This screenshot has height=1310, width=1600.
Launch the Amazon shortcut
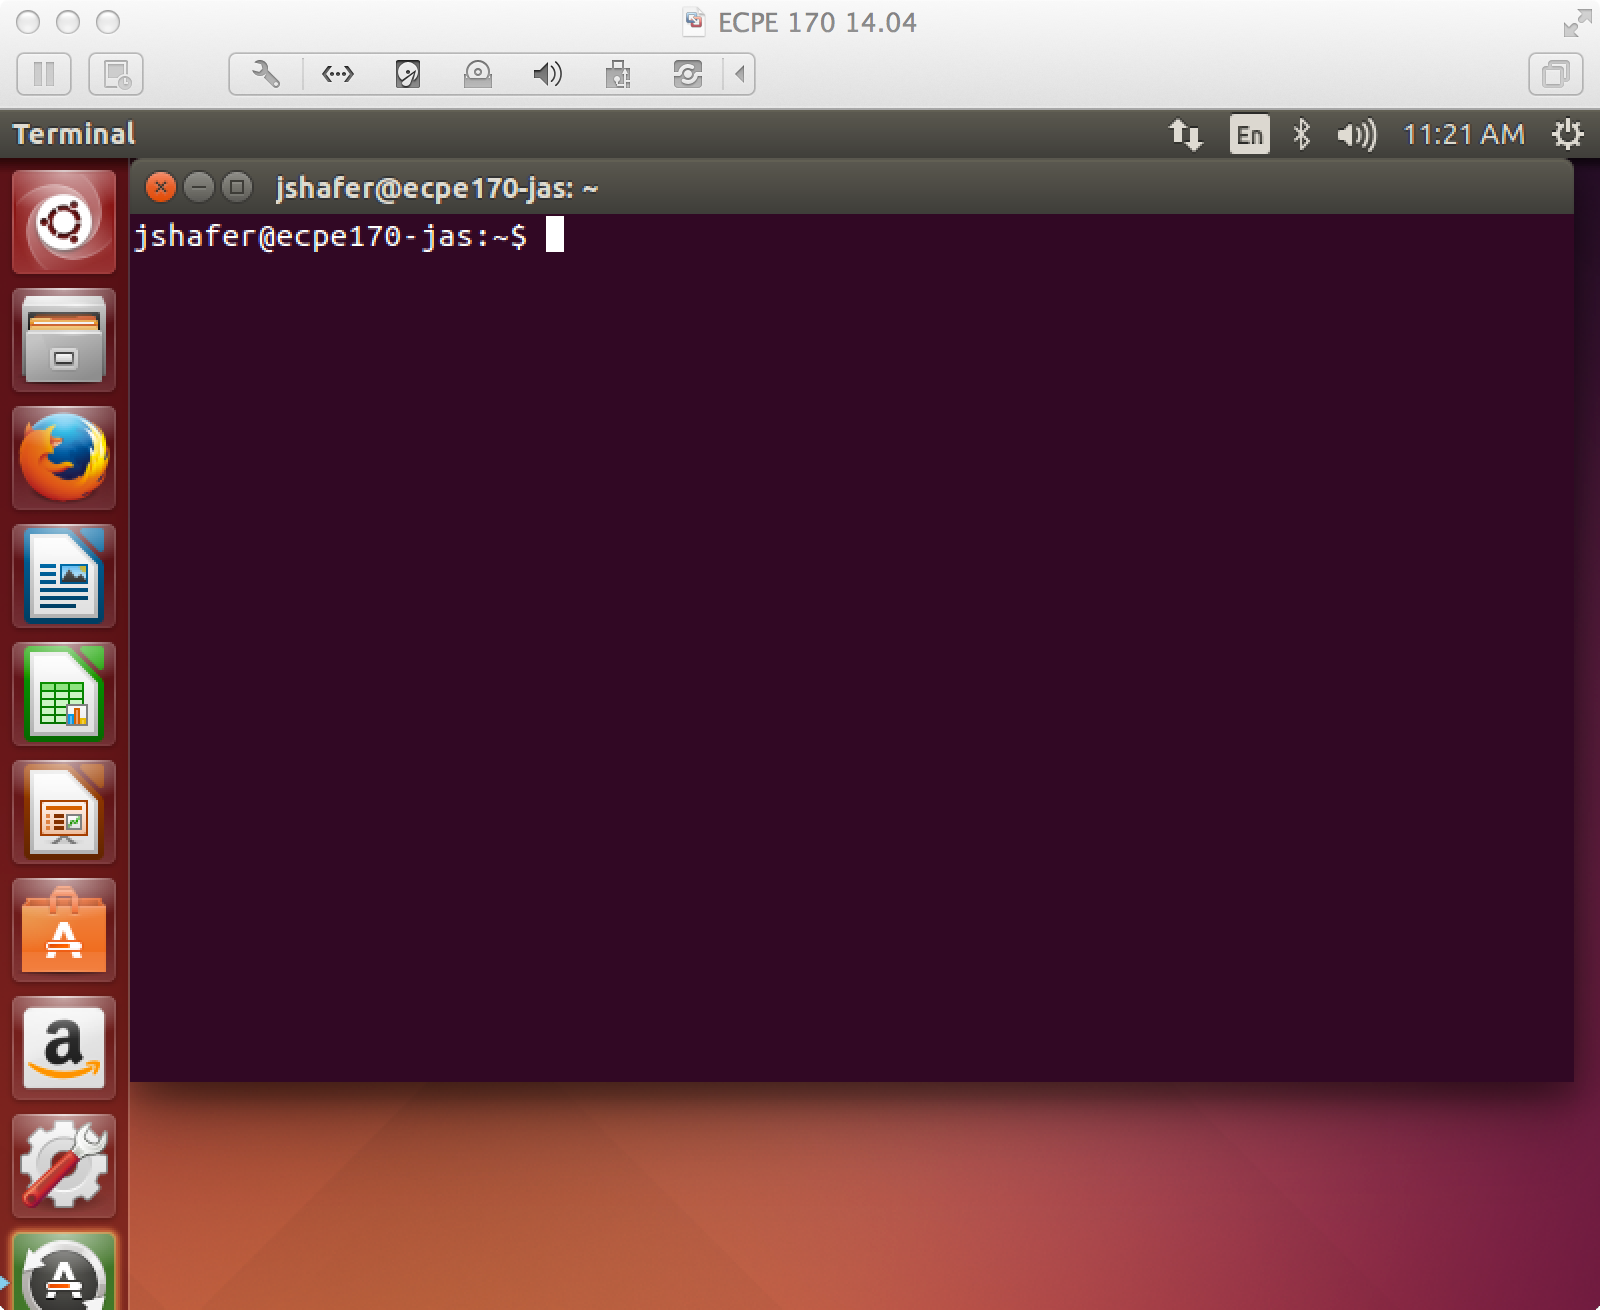pyautogui.click(x=63, y=1048)
